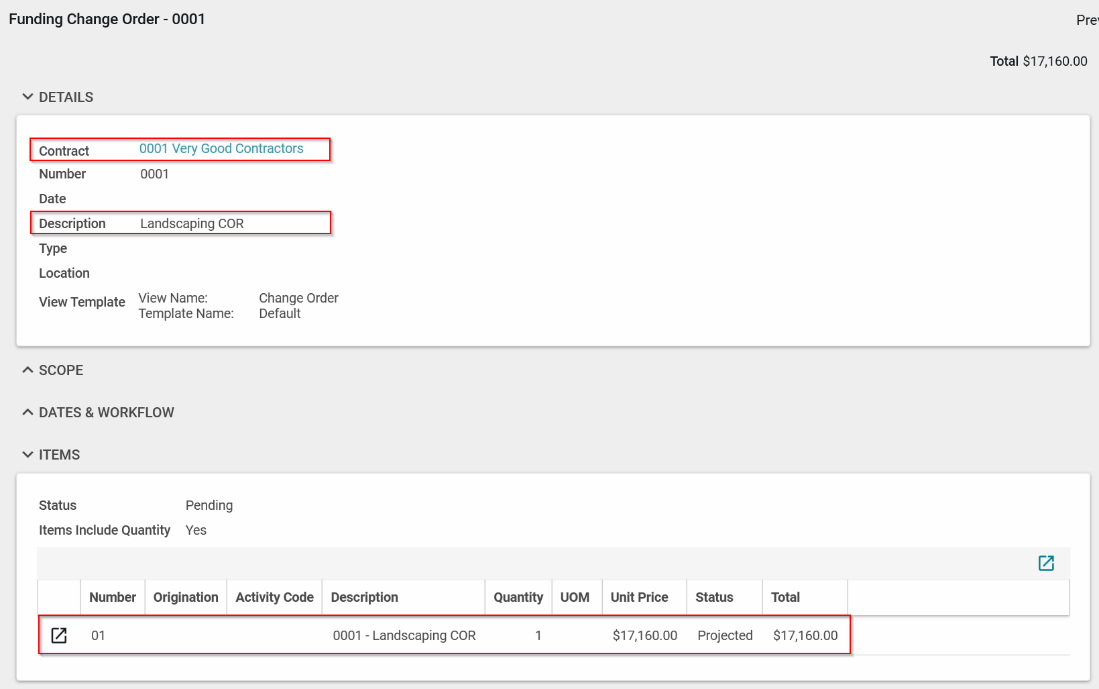Image resolution: width=1099 pixels, height=689 pixels.
Task: Click the Status column header in table
Action: click(x=714, y=597)
